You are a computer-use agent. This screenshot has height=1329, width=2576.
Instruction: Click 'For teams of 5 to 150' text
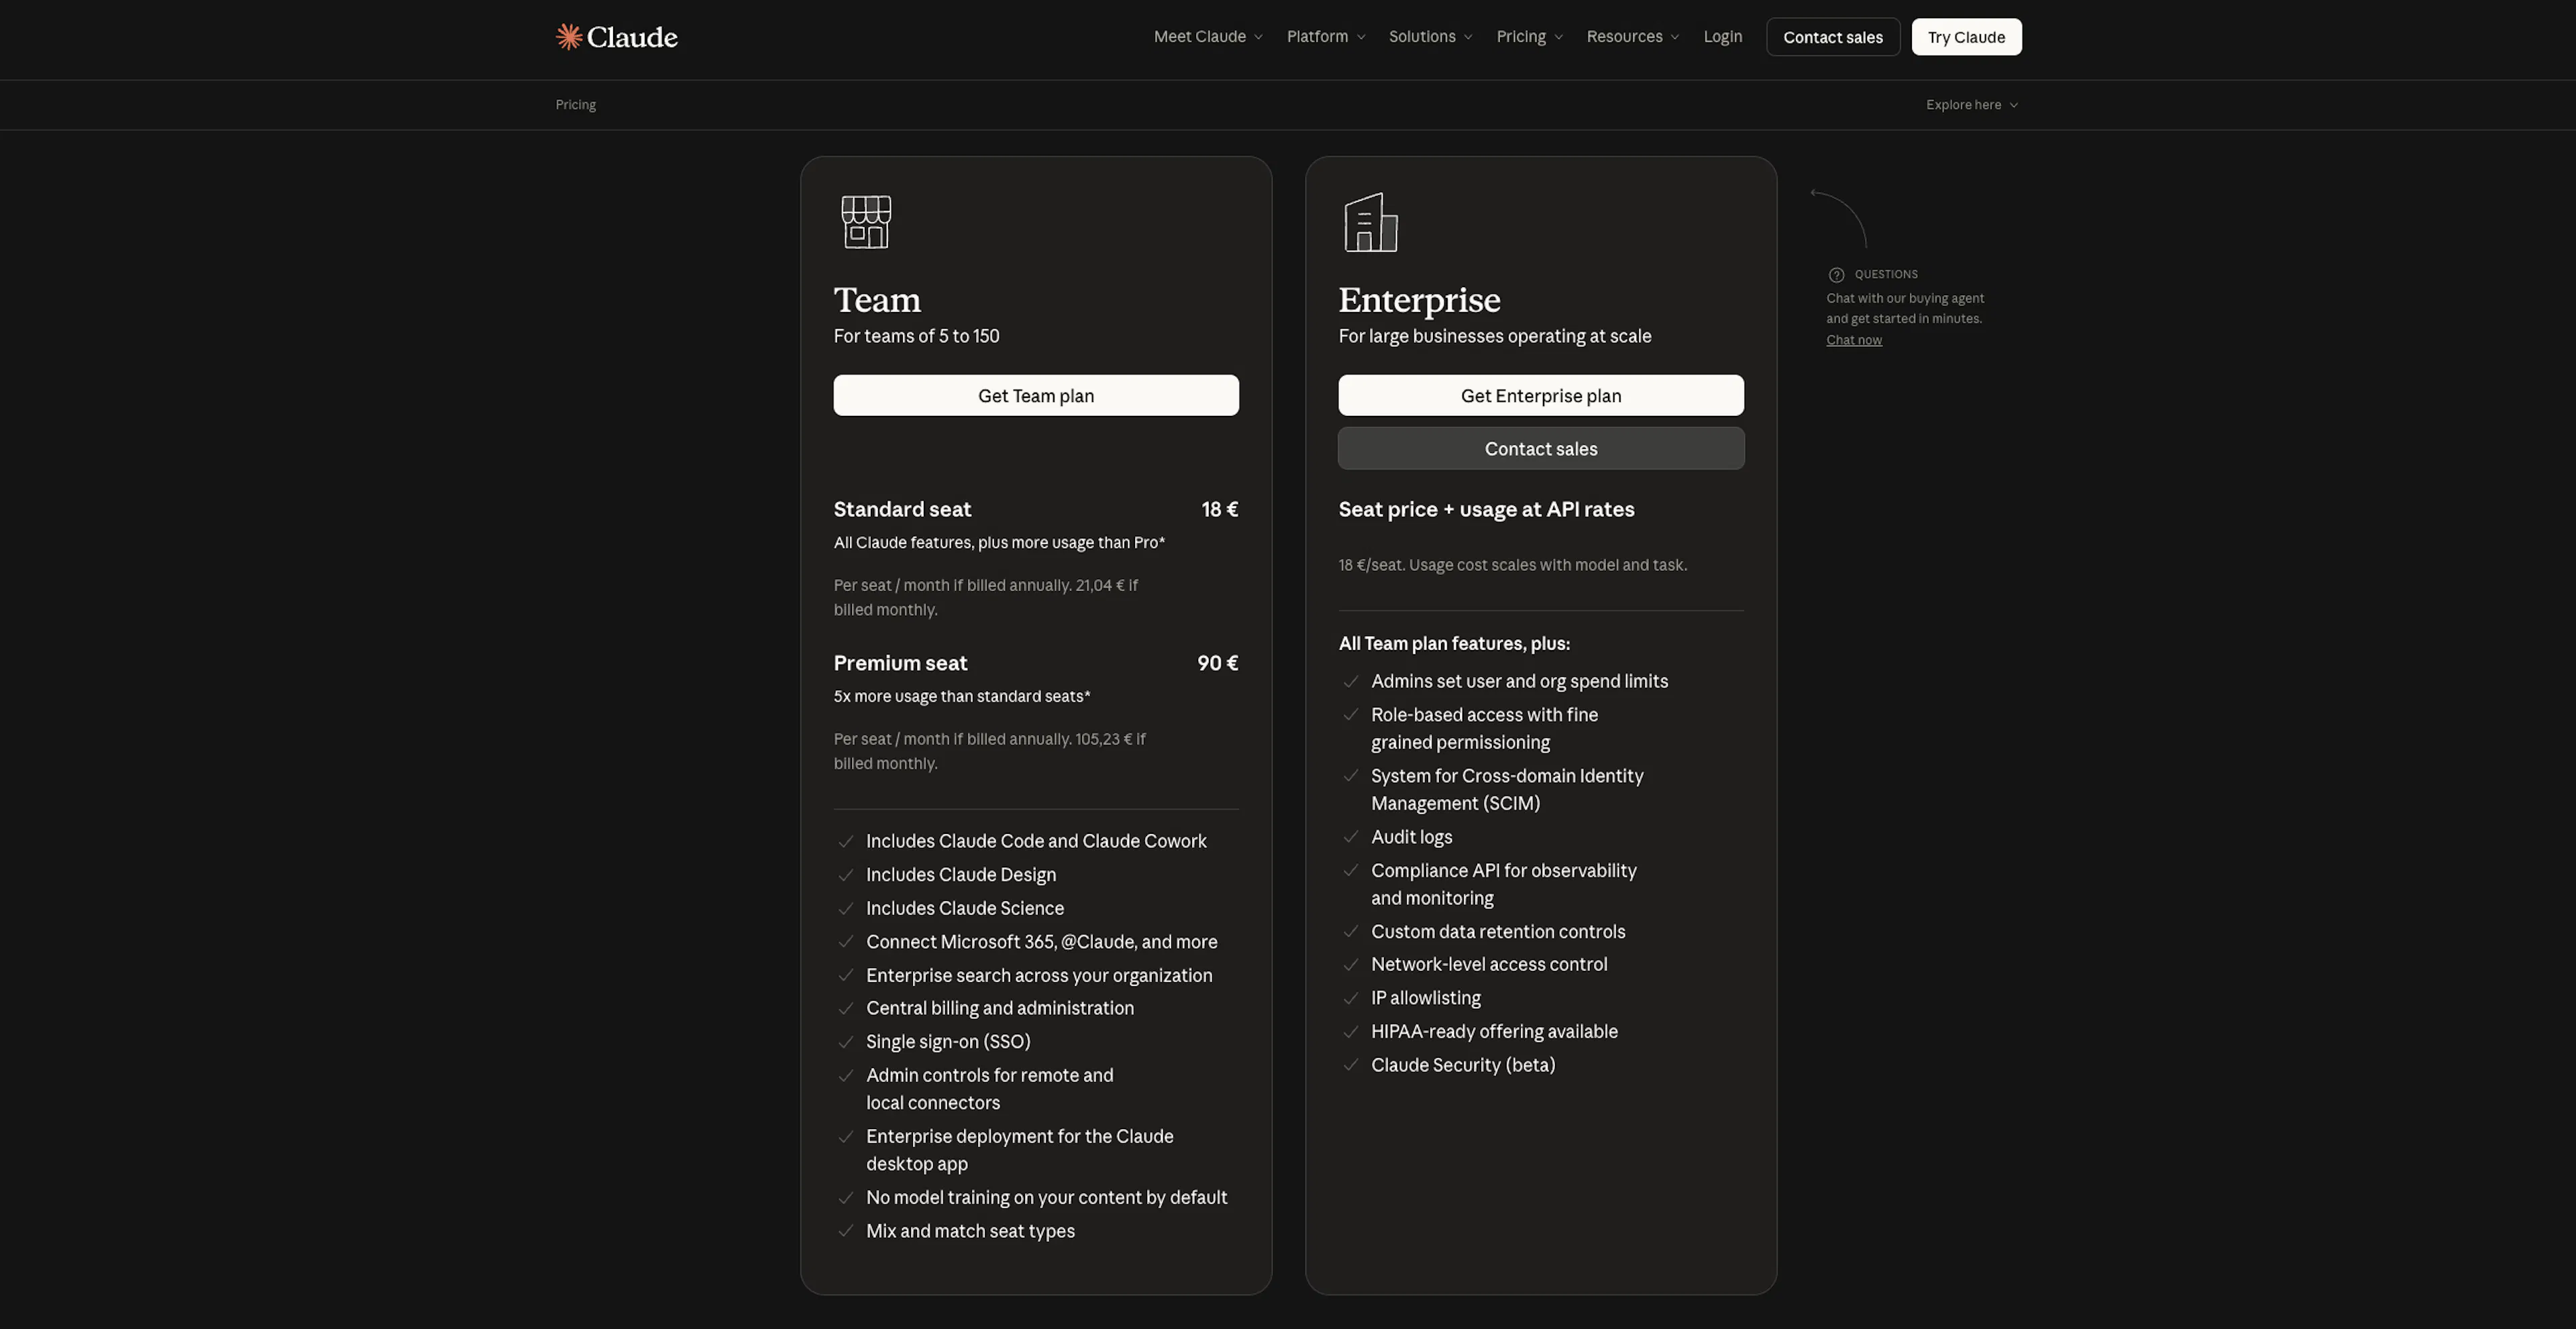916,337
